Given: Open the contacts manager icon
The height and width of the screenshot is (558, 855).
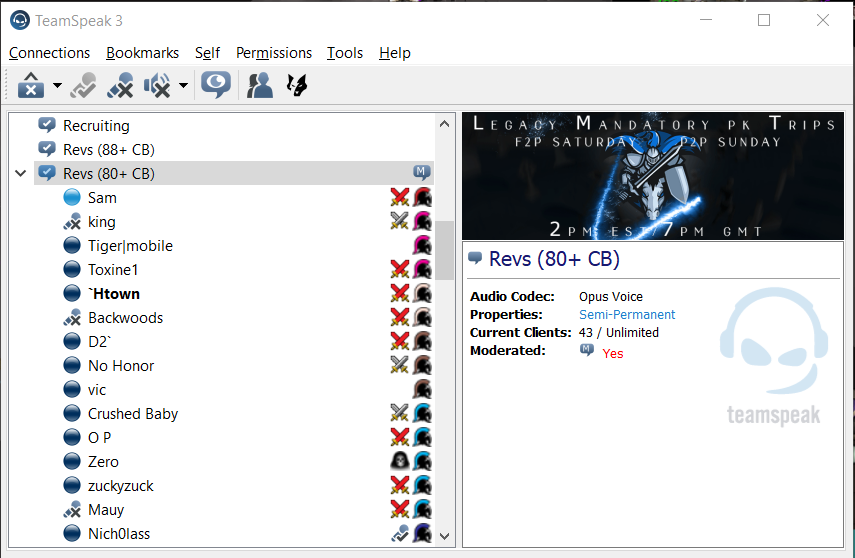Looking at the screenshot, I should coord(260,86).
